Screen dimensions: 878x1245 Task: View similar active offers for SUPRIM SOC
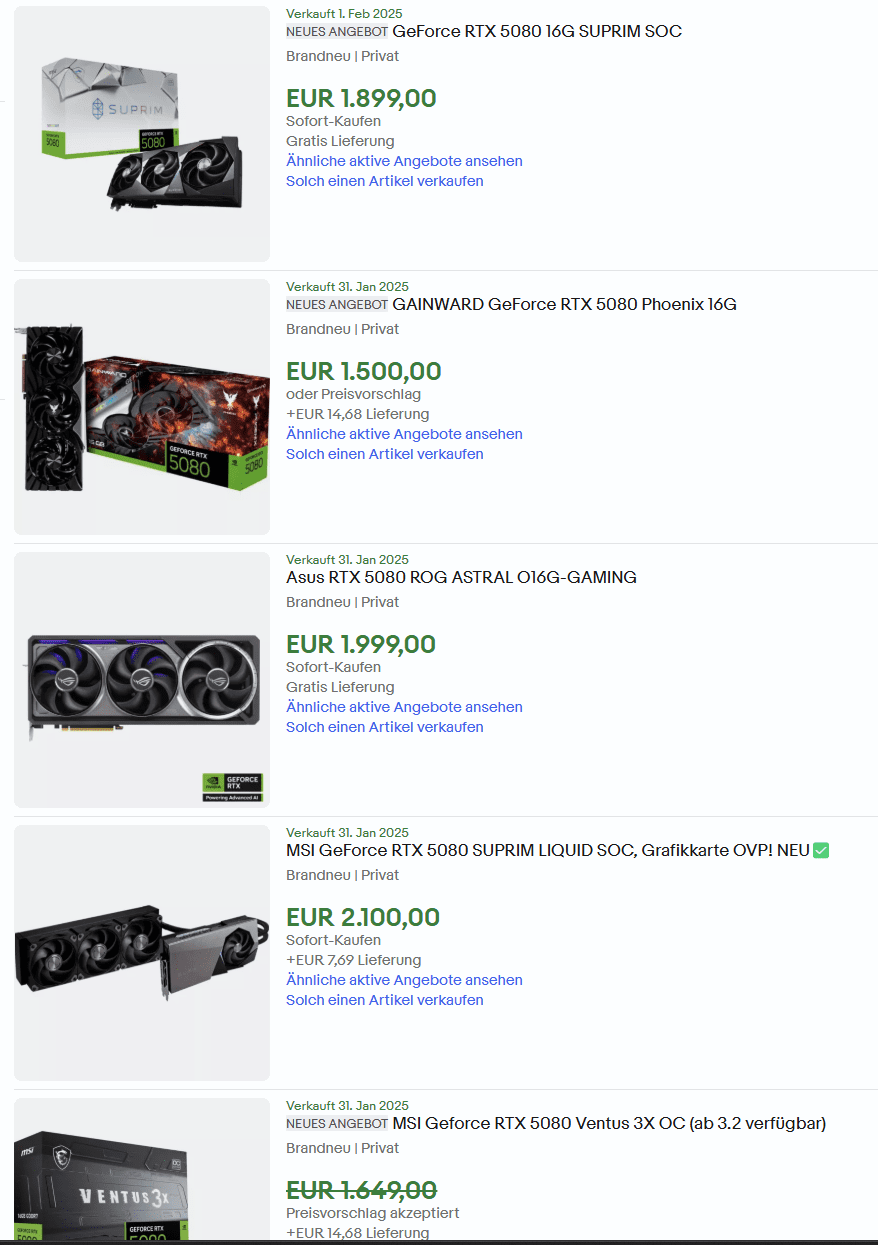404,161
